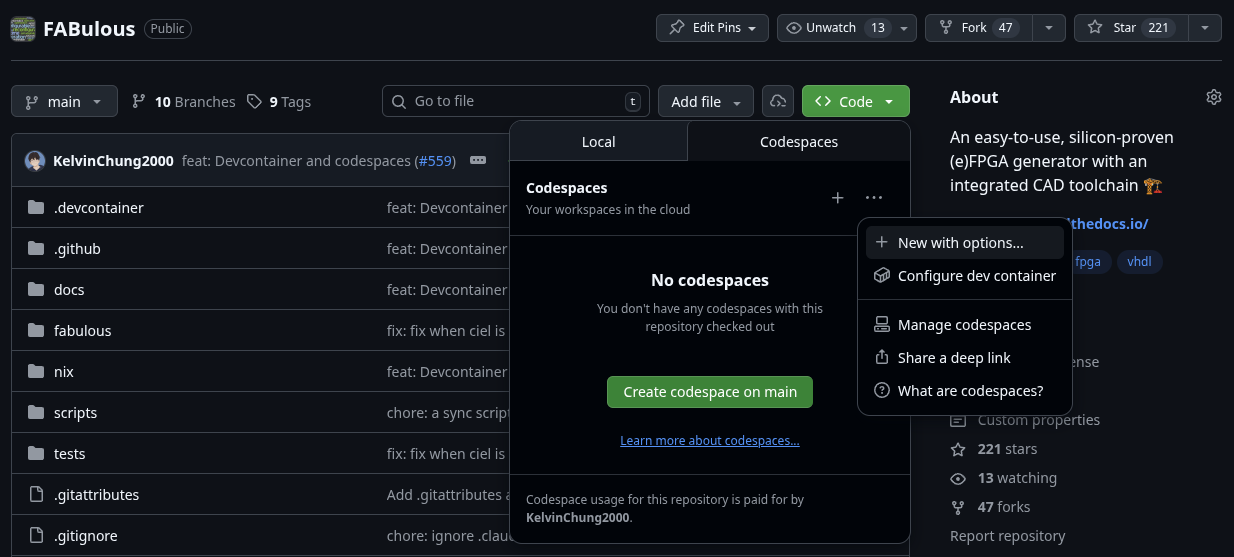Open the docs folder name
This screenshot has width=1234, height=557.
pyautogui.click(x=69, y=290)
